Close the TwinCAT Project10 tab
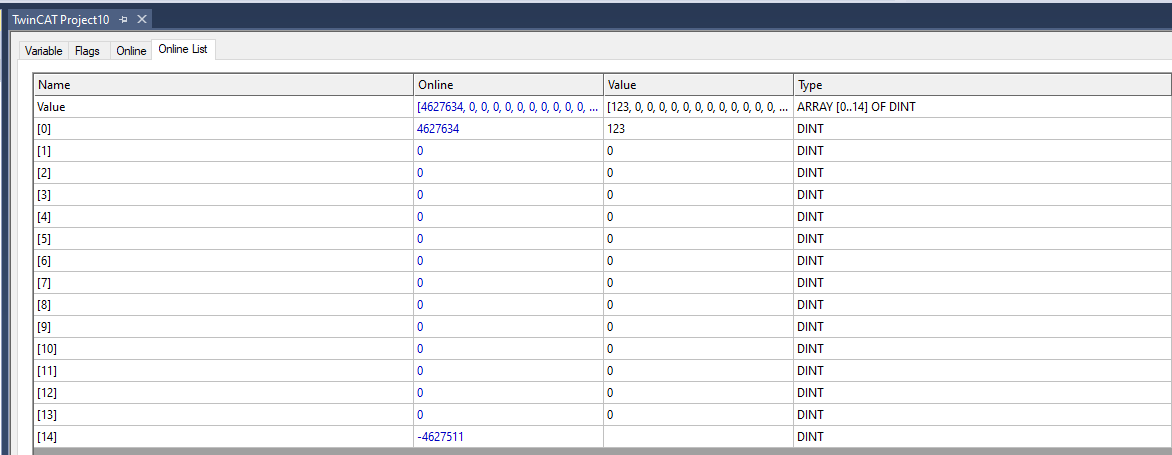1172x455 pixels. pos(142,19)
